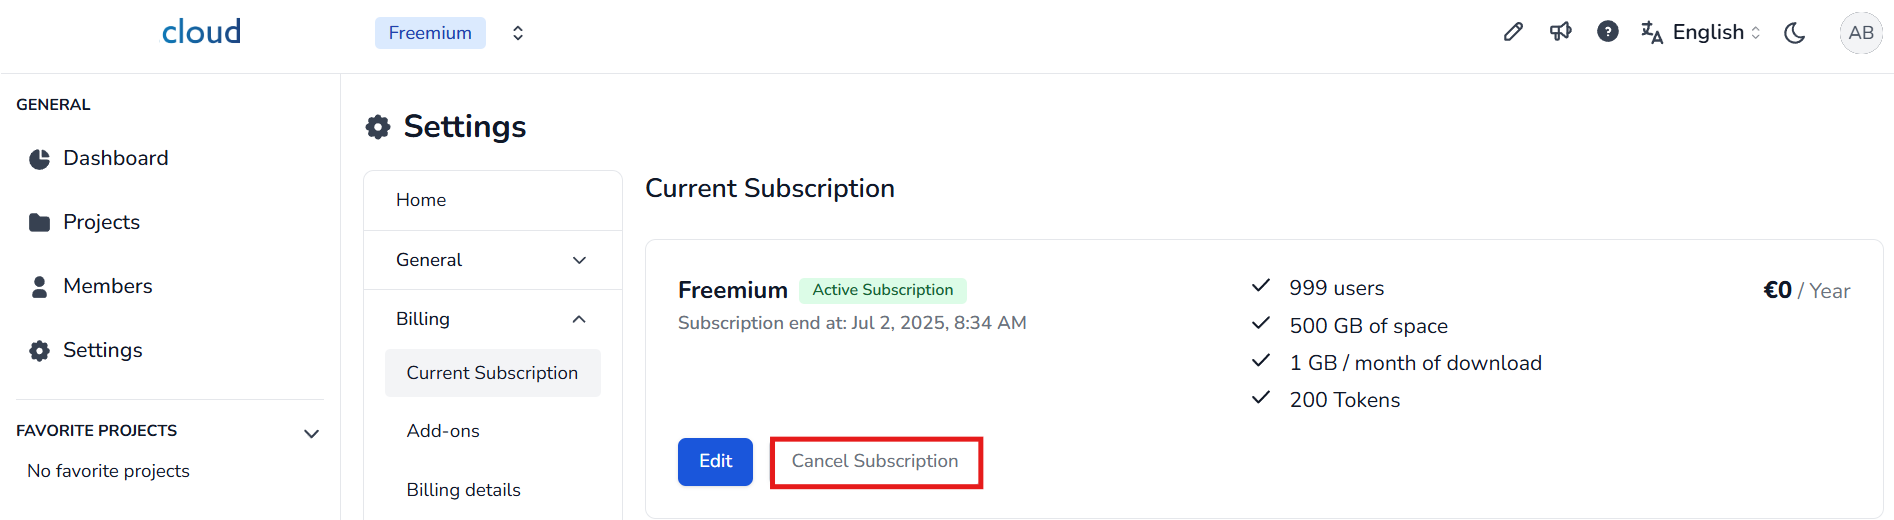The height and width of the screenshot is (520, 1894).
Task: Click the help question mark icon
Action: pos(1607,32)
